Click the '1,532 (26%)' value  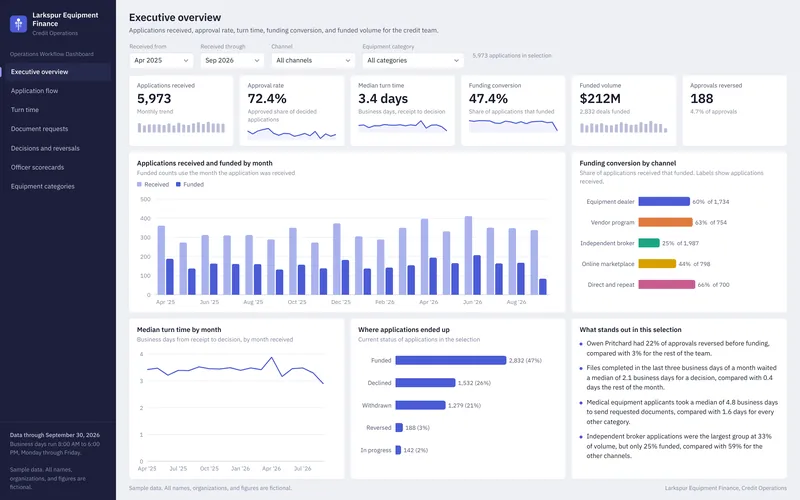click(474, 383)
